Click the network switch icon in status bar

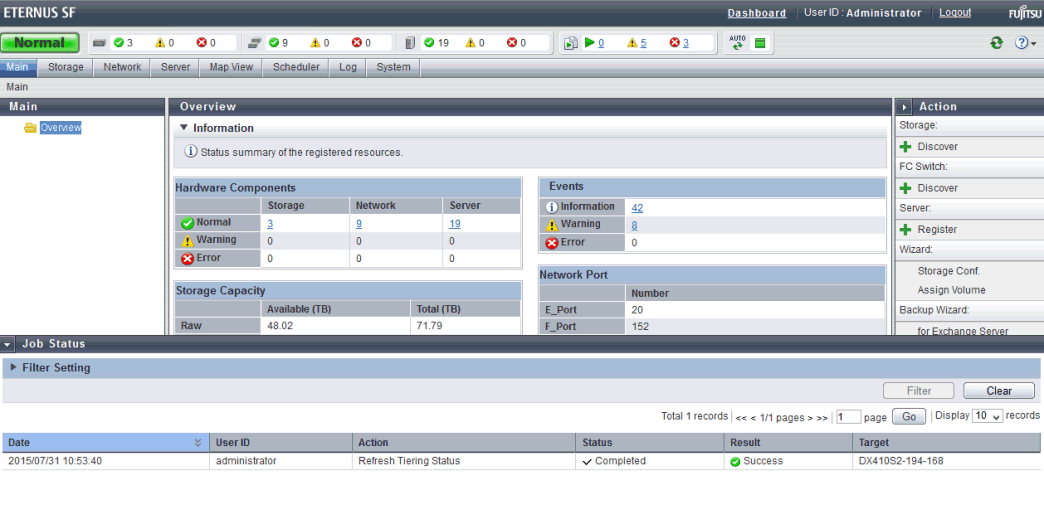(x=254, y=43)
